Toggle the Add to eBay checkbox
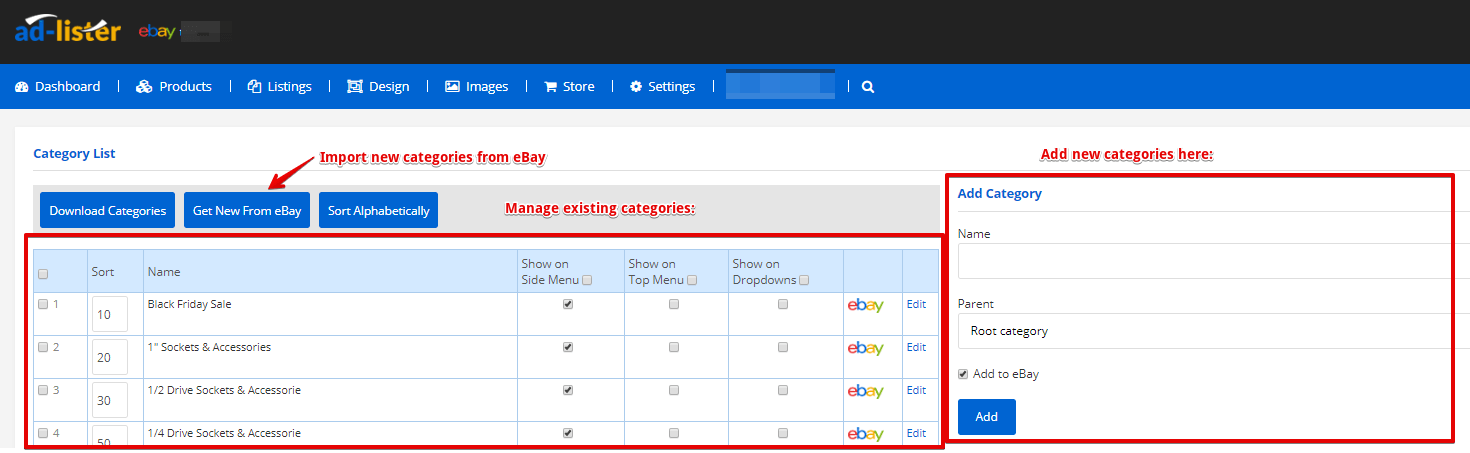The image size is (1470, 453). tap(963, 374)
